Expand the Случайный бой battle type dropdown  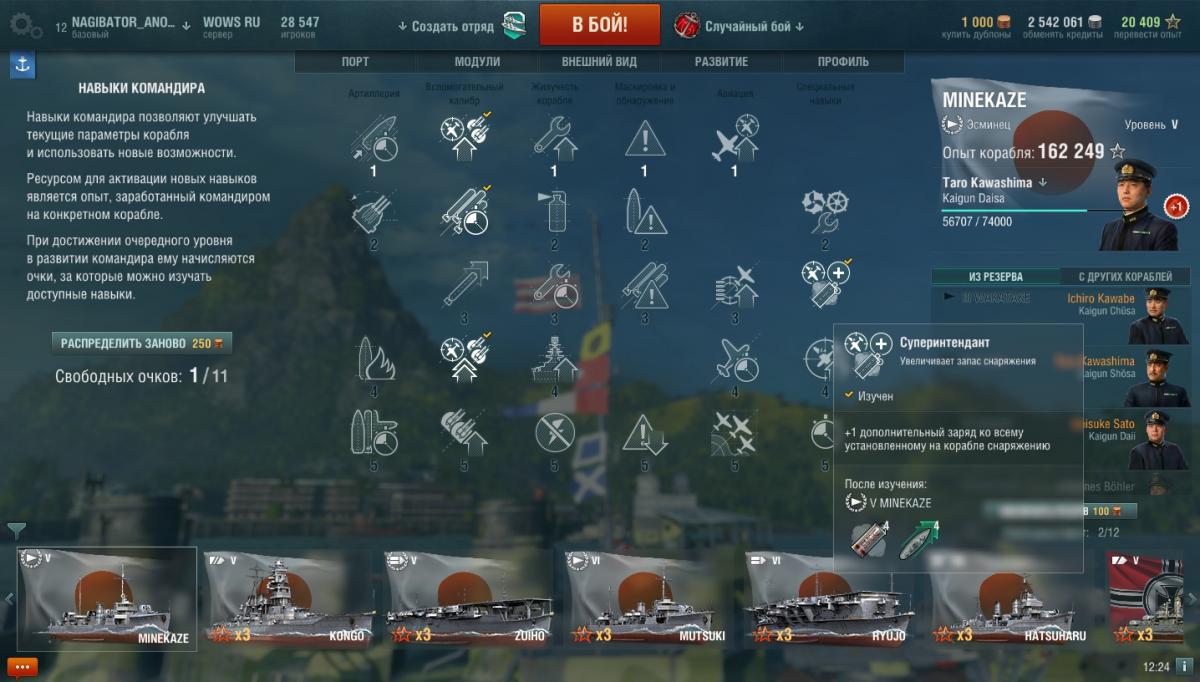pyautogui.click(x=754, y=26)
